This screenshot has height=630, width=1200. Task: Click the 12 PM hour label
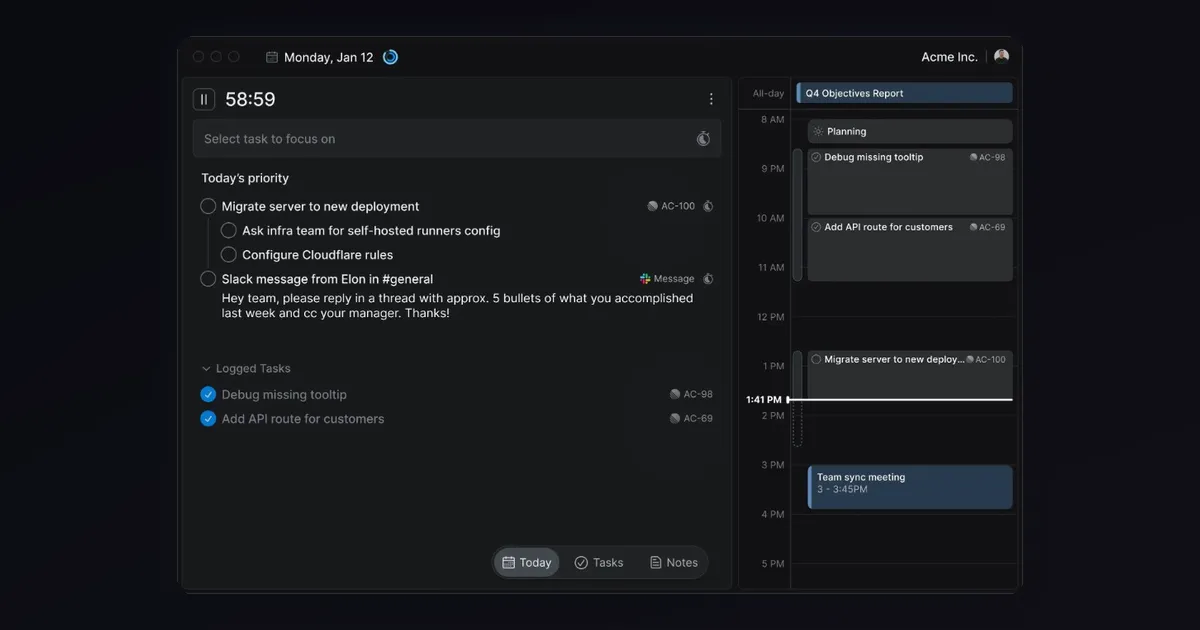[x=770, y=317]
